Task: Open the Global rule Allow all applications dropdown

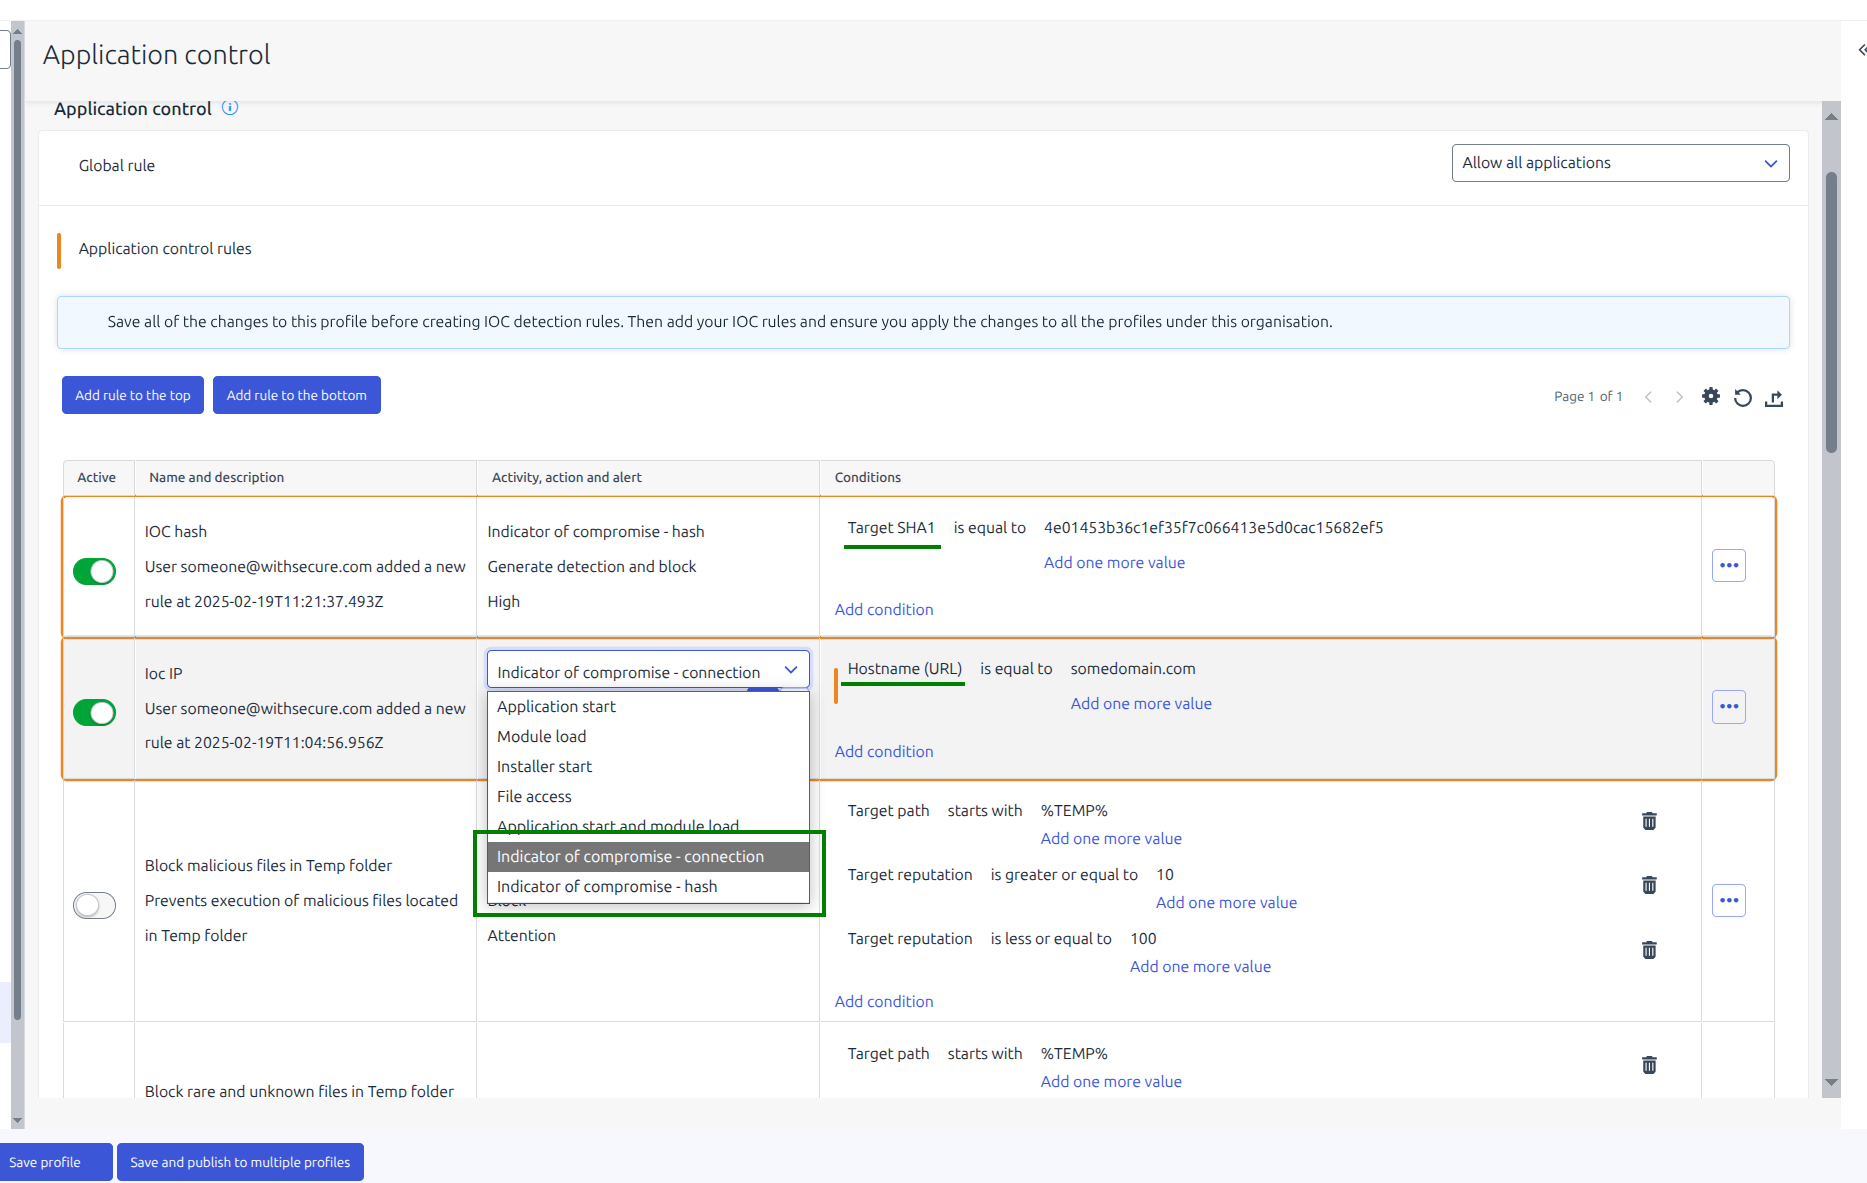Action: pyautogui.click(x=1620, y=163)
